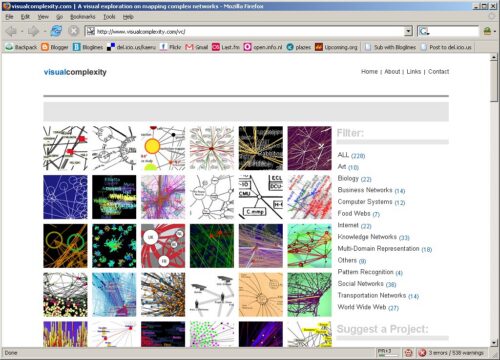Open the Links page link
This screenshot has height=360, width=500.
click(x=414, y=72)
